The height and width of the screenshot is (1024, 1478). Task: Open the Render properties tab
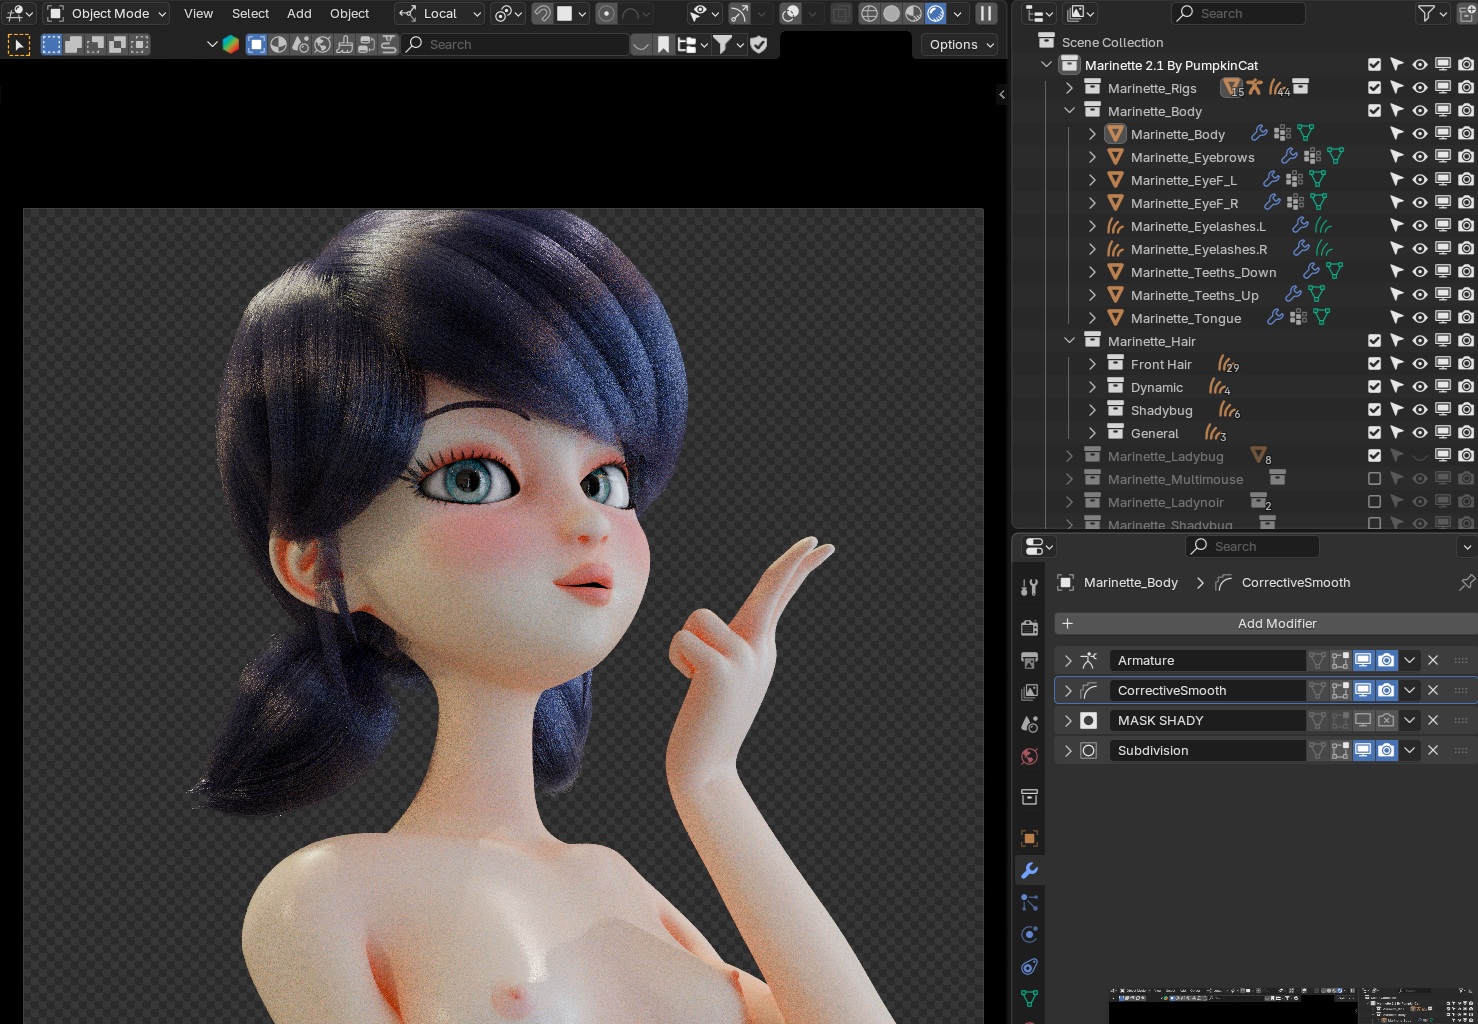click(x=1029, y=628)
